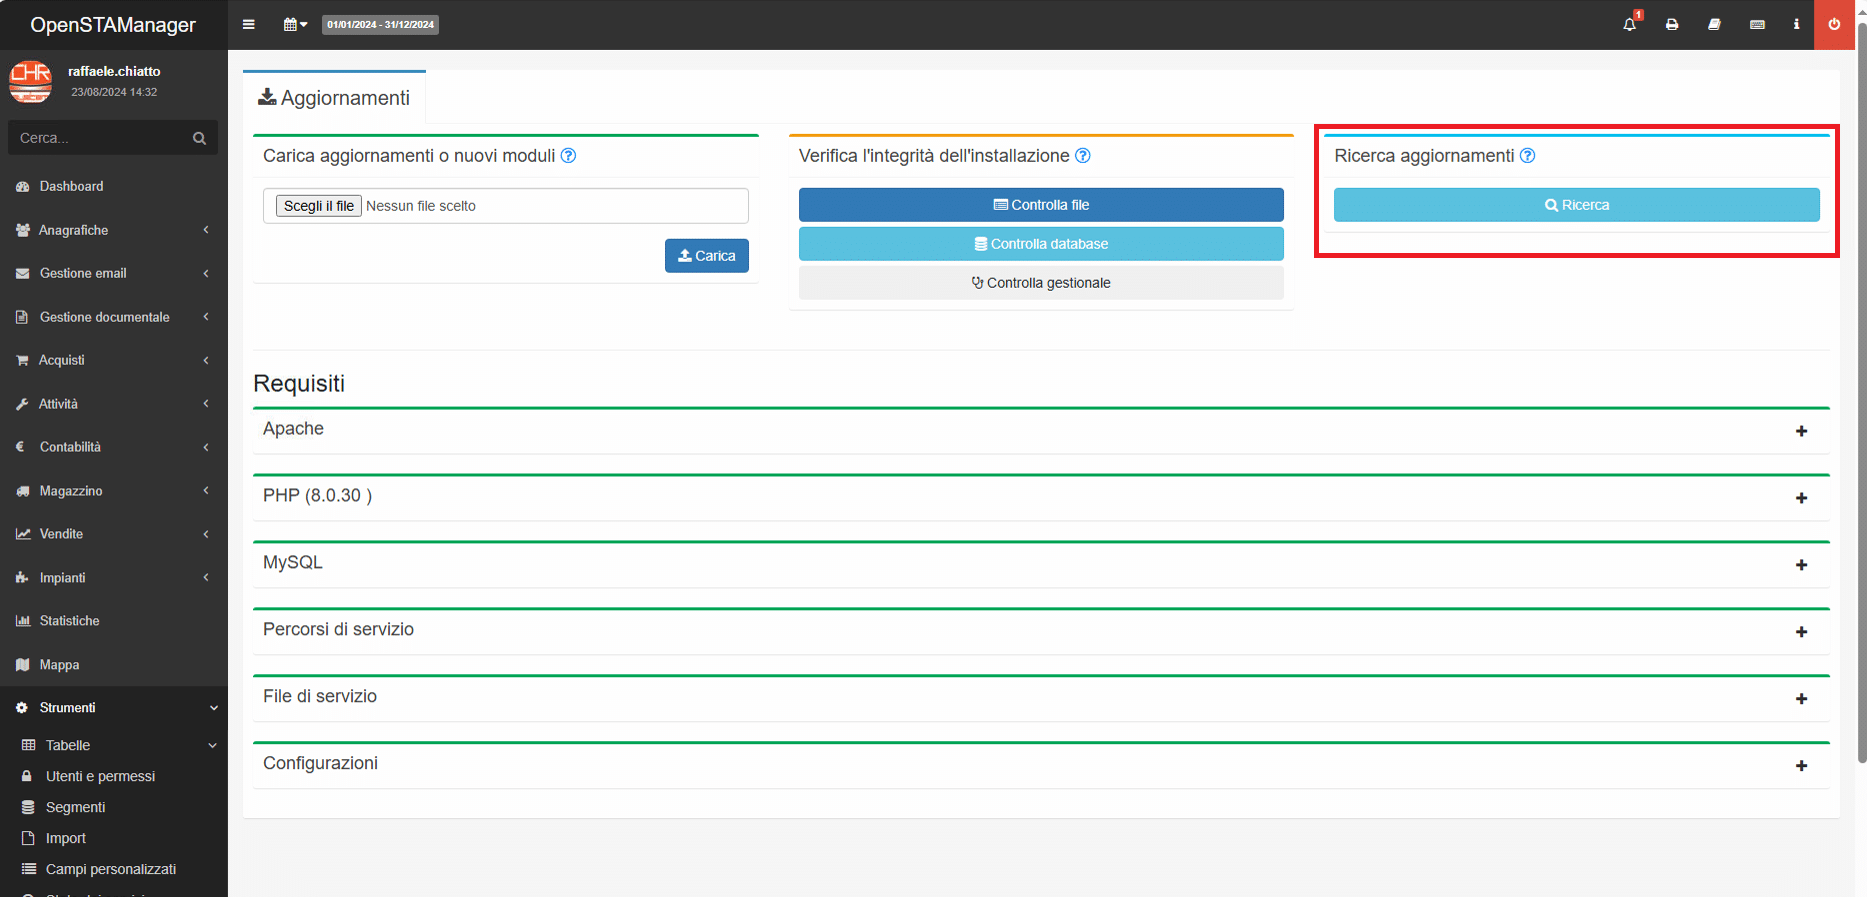
Task: Expand the Anagrafiche sidebar menu
Action: coord(114,230)
